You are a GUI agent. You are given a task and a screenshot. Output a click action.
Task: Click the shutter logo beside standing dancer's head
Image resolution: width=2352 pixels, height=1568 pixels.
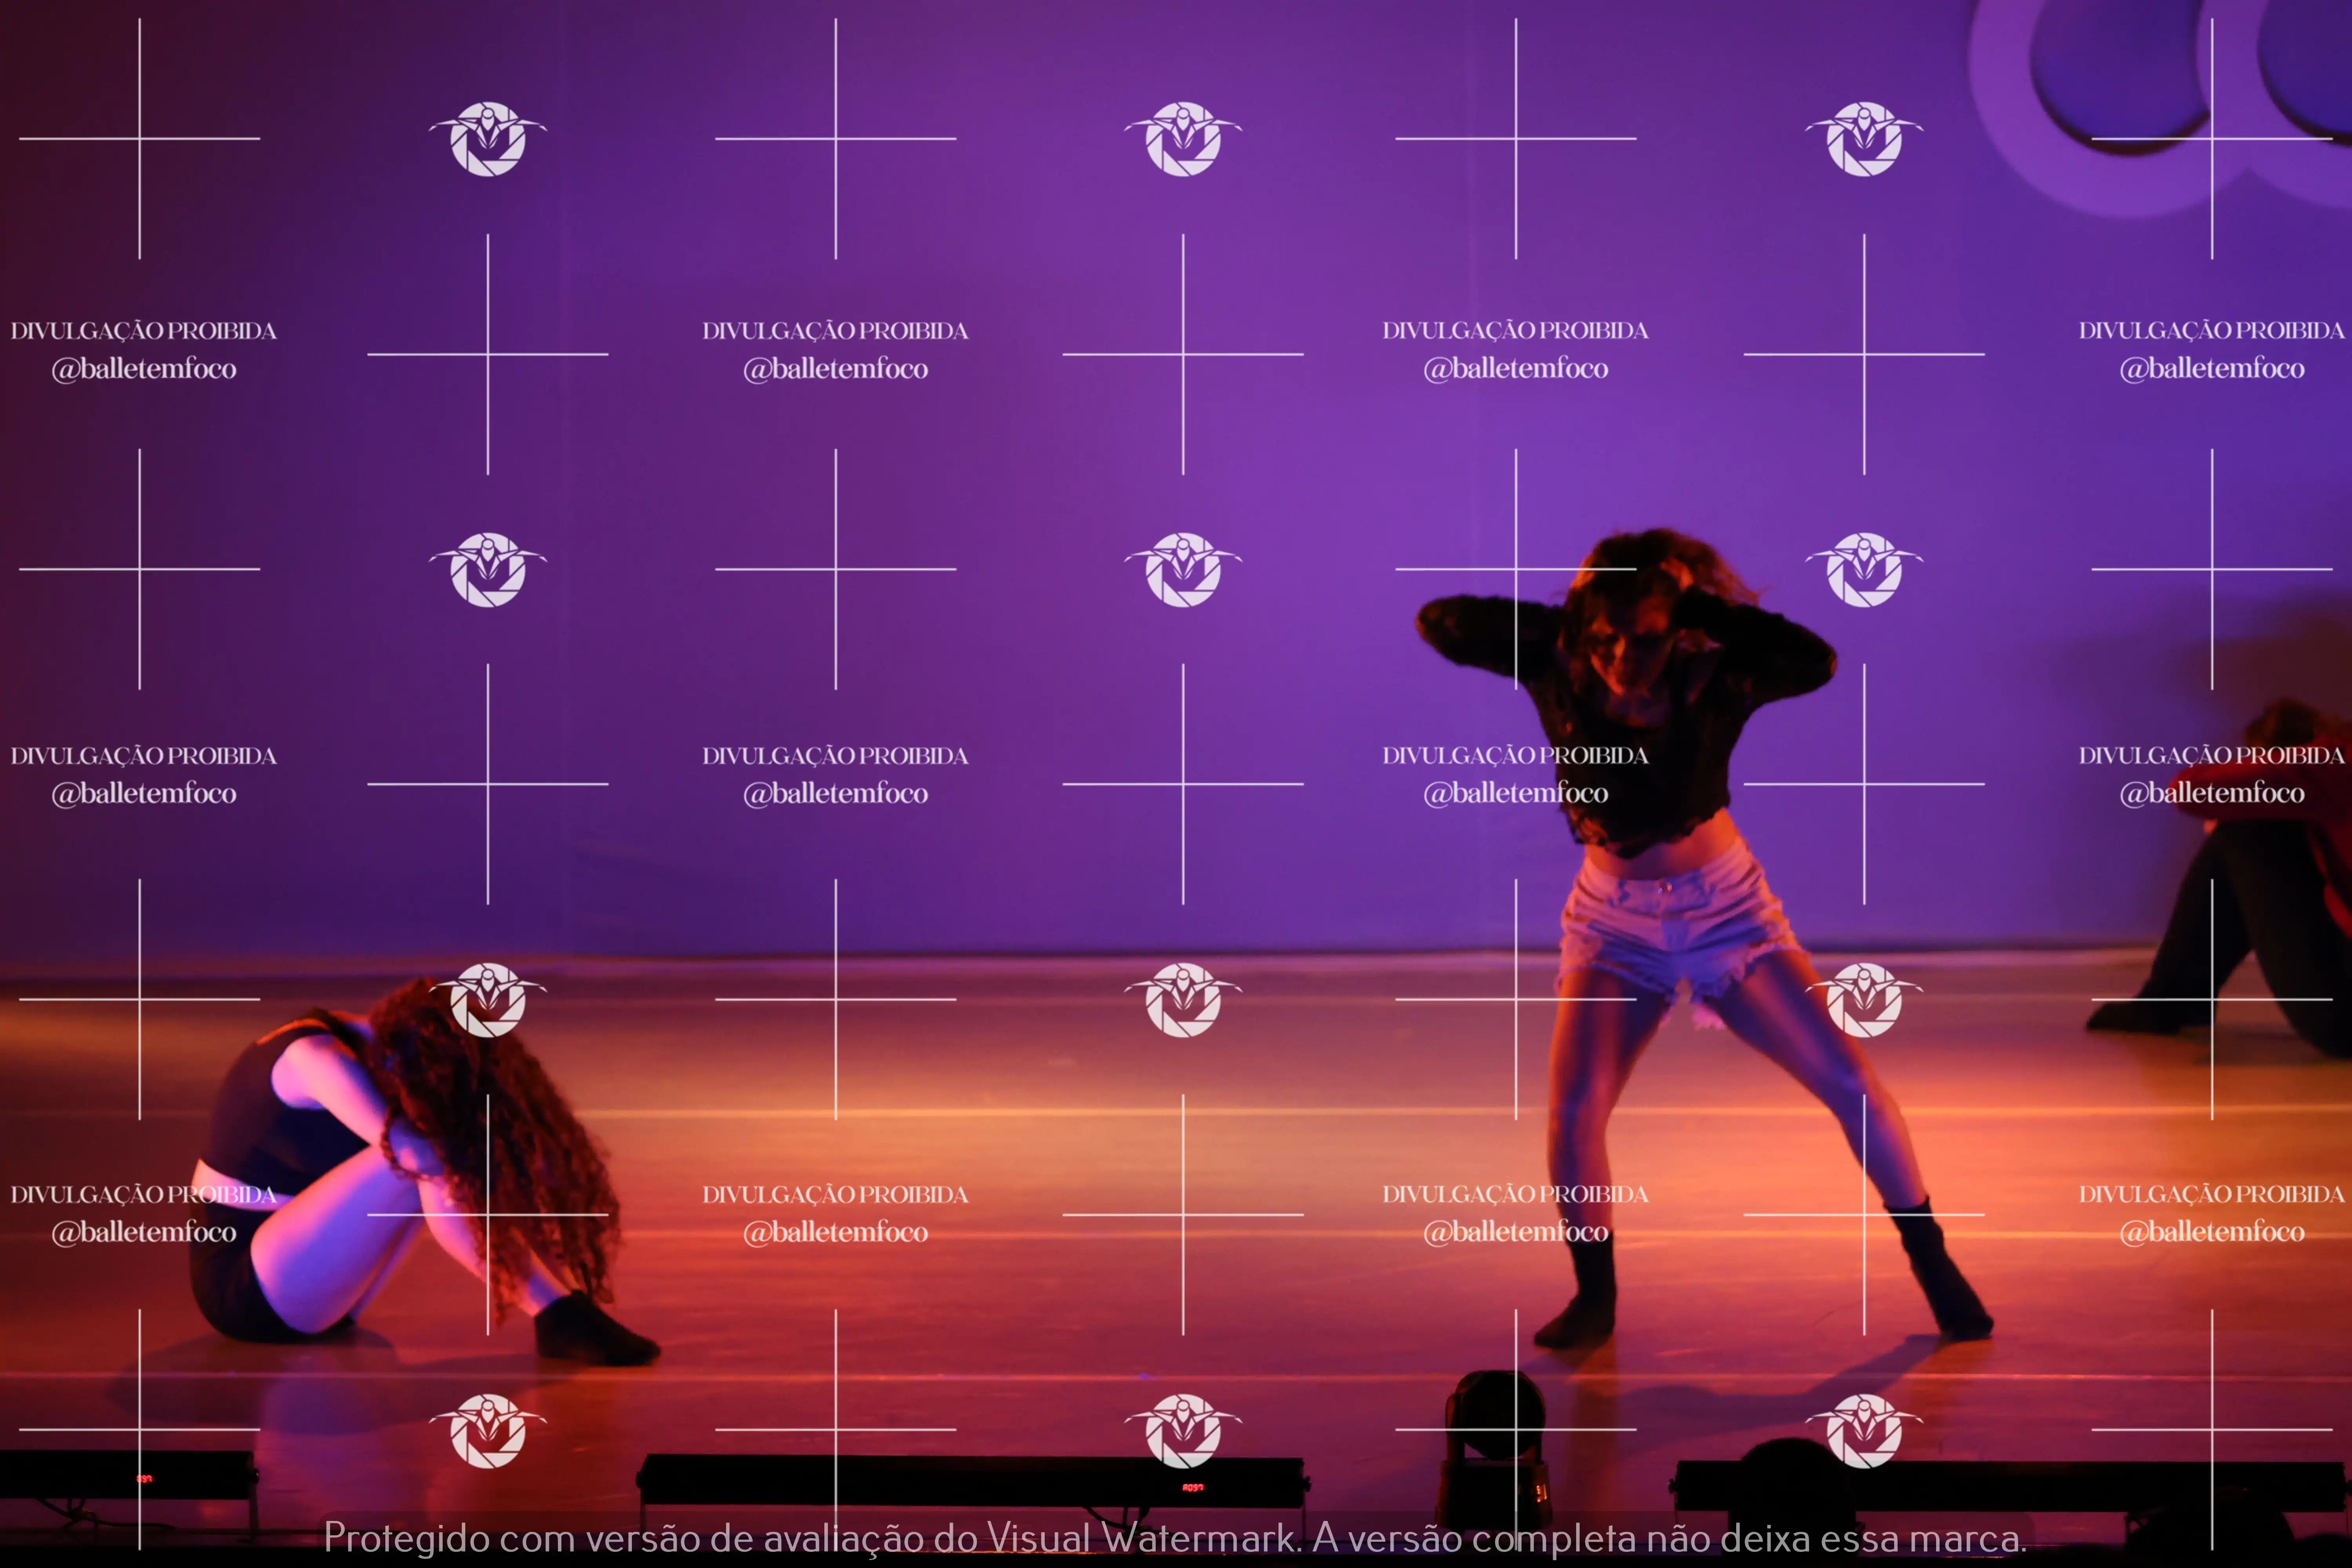(x=1863, y=570)
